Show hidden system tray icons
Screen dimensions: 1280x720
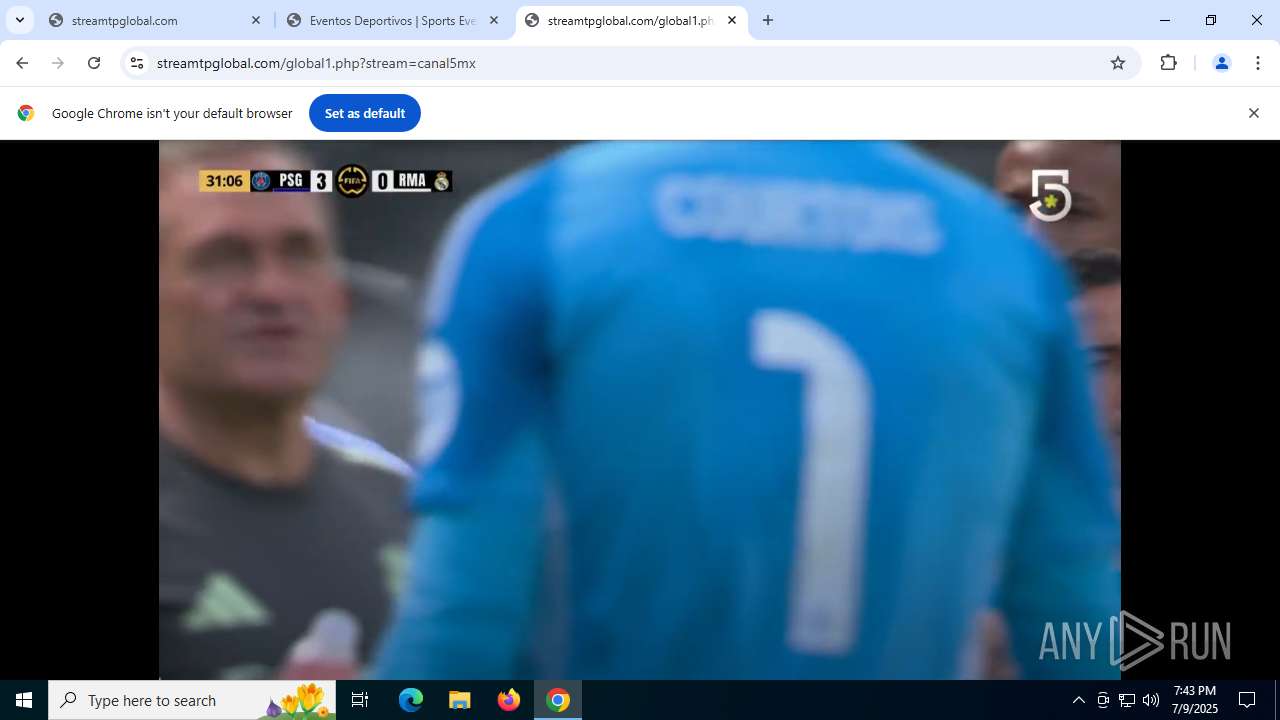point(1078,700)
